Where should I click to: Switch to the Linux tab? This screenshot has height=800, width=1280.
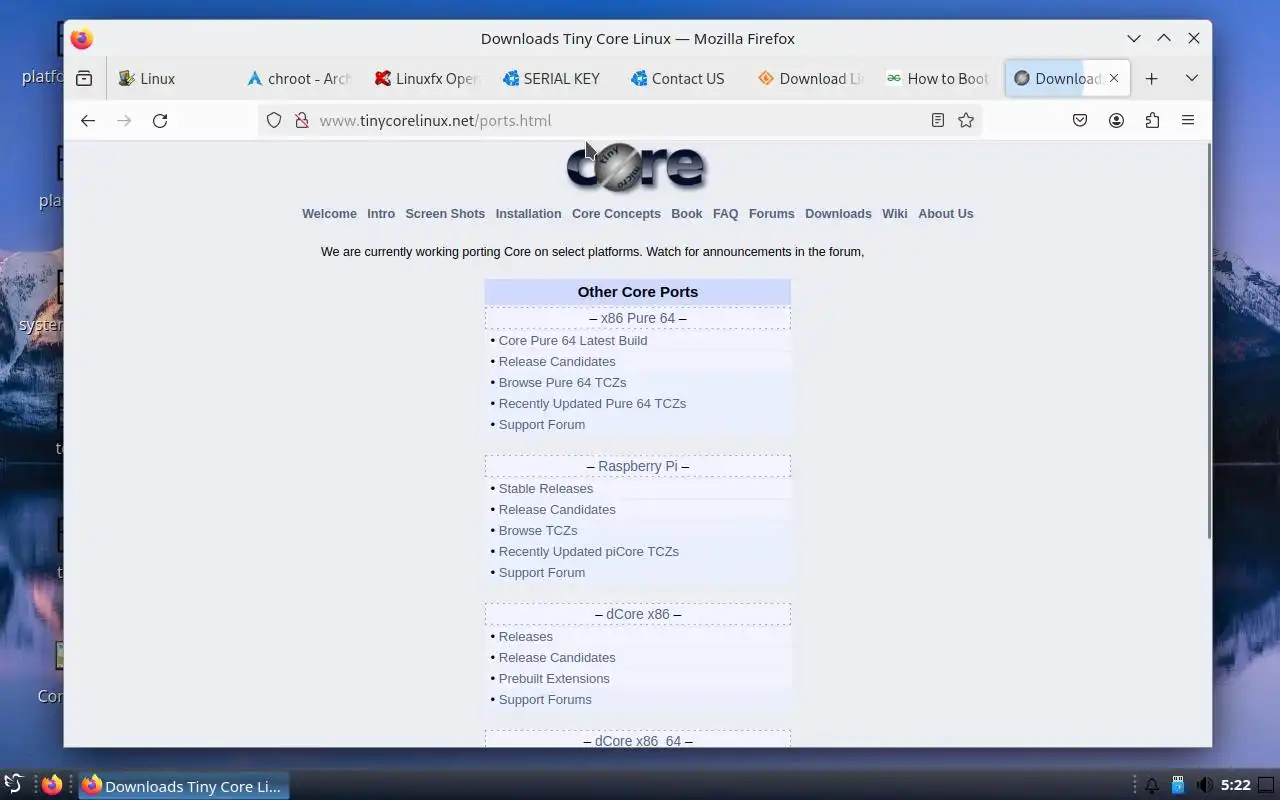point(172,78)
